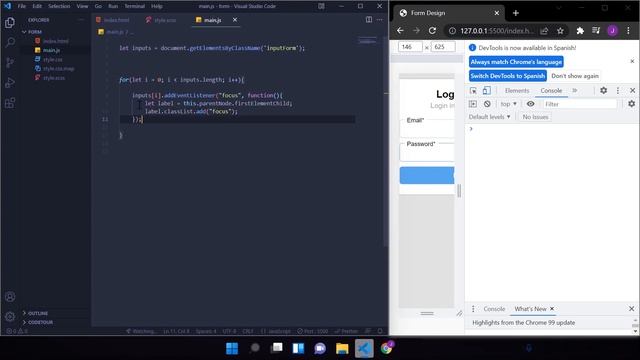Click the console Filter field
This screenshot has width=640, height=360.
(x=580, y=104)
